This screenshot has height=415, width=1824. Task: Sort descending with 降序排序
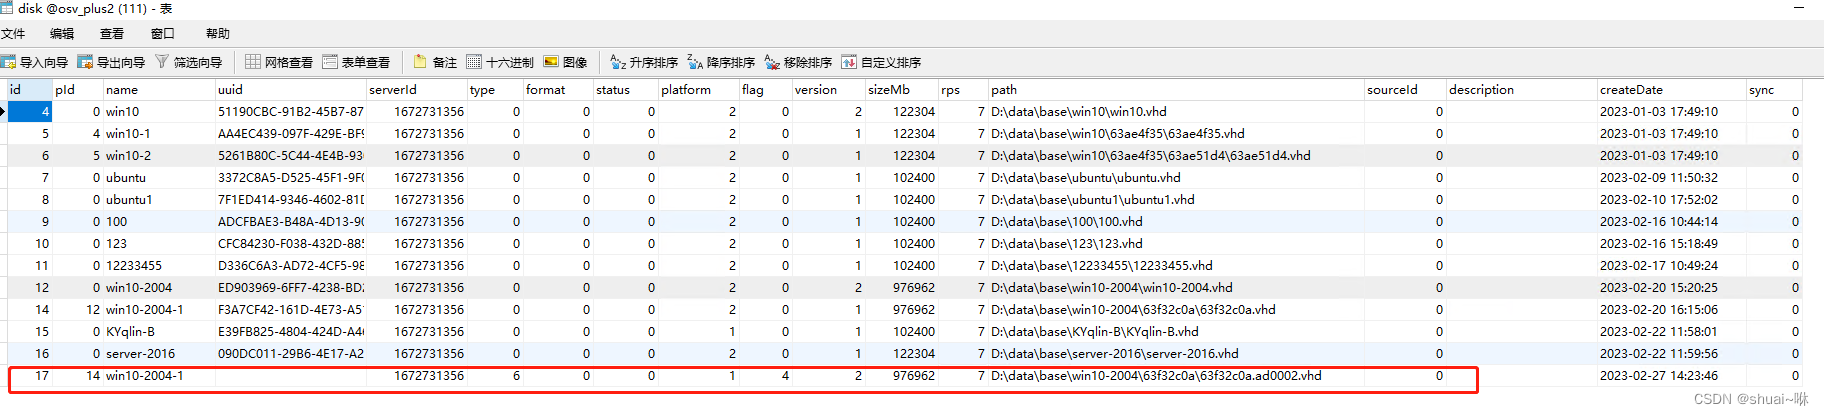721,62
